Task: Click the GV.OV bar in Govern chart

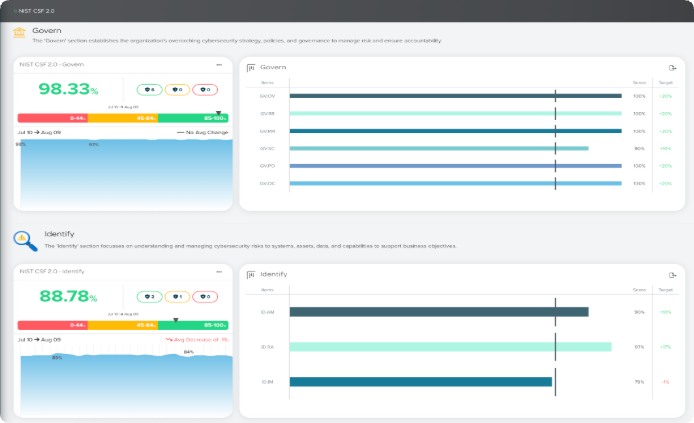Action: click(455, 96)
